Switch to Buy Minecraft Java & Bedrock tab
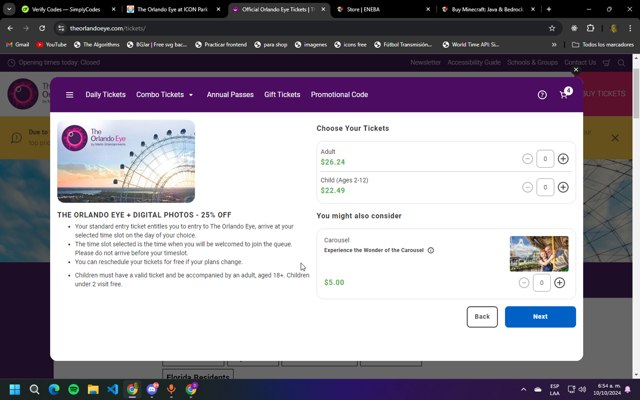This screenshot has width=640, height=400. click(487, 9)
